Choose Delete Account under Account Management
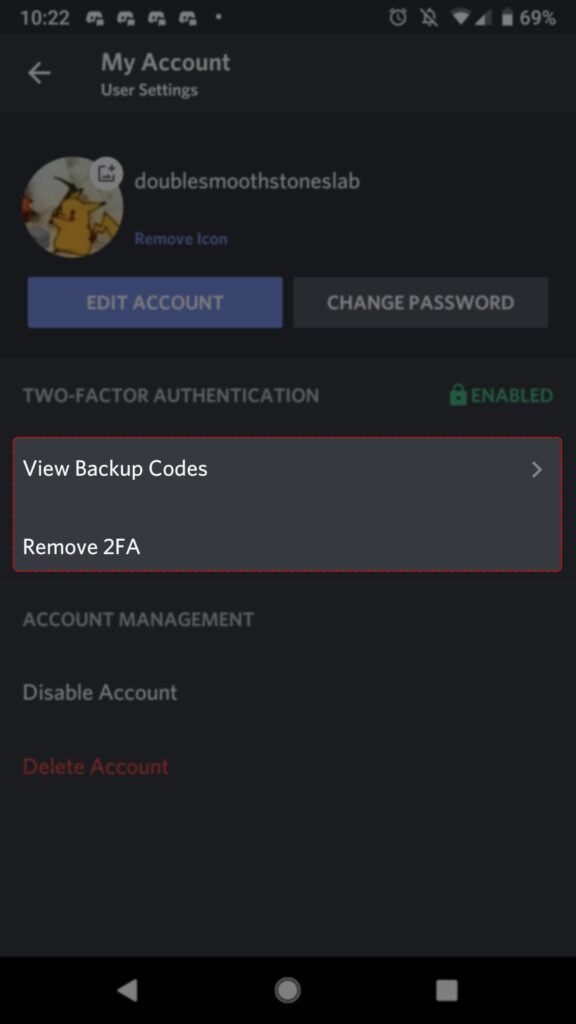The image size is (576, 1024). (96, 767)
